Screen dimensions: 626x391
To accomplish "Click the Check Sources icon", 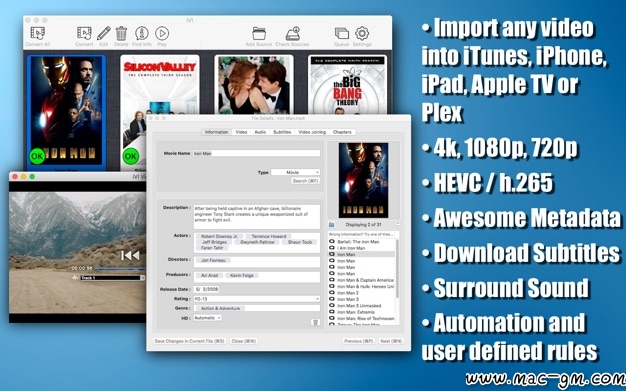I will click(293, 34).
